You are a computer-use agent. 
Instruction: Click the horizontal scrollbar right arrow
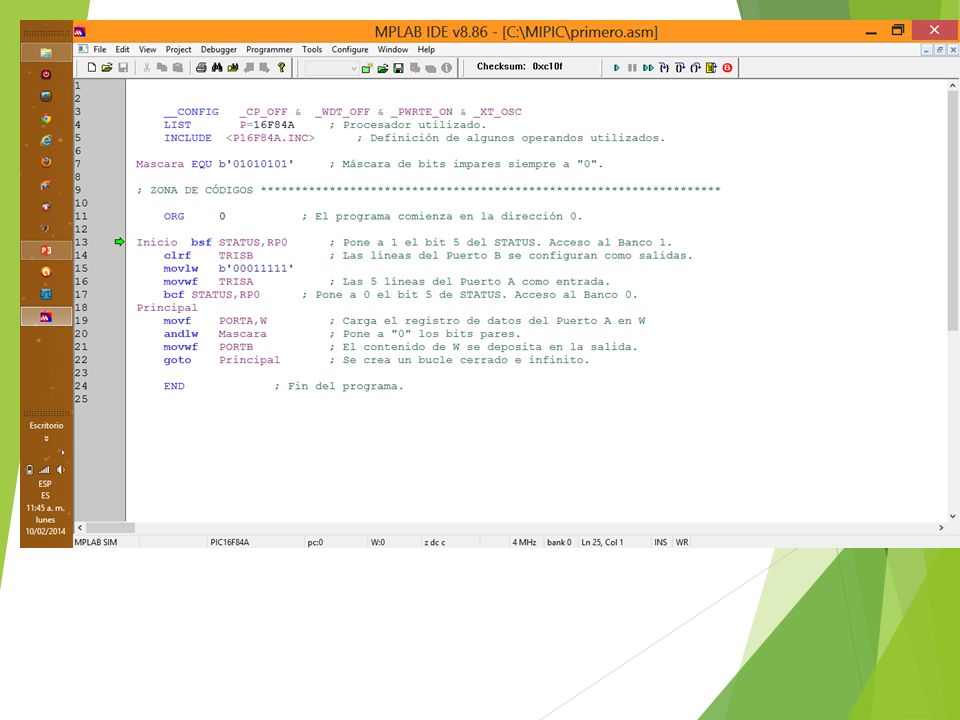(x=941, y=527)
